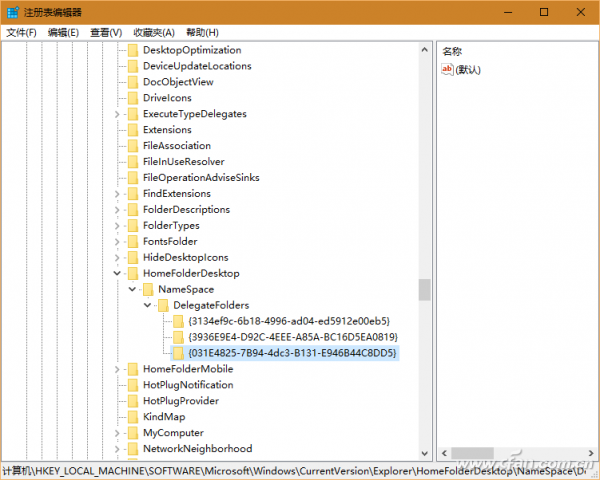Click the FolderTypes folder icon
This screenshot has width=600, height=480.
coord(133,225)
